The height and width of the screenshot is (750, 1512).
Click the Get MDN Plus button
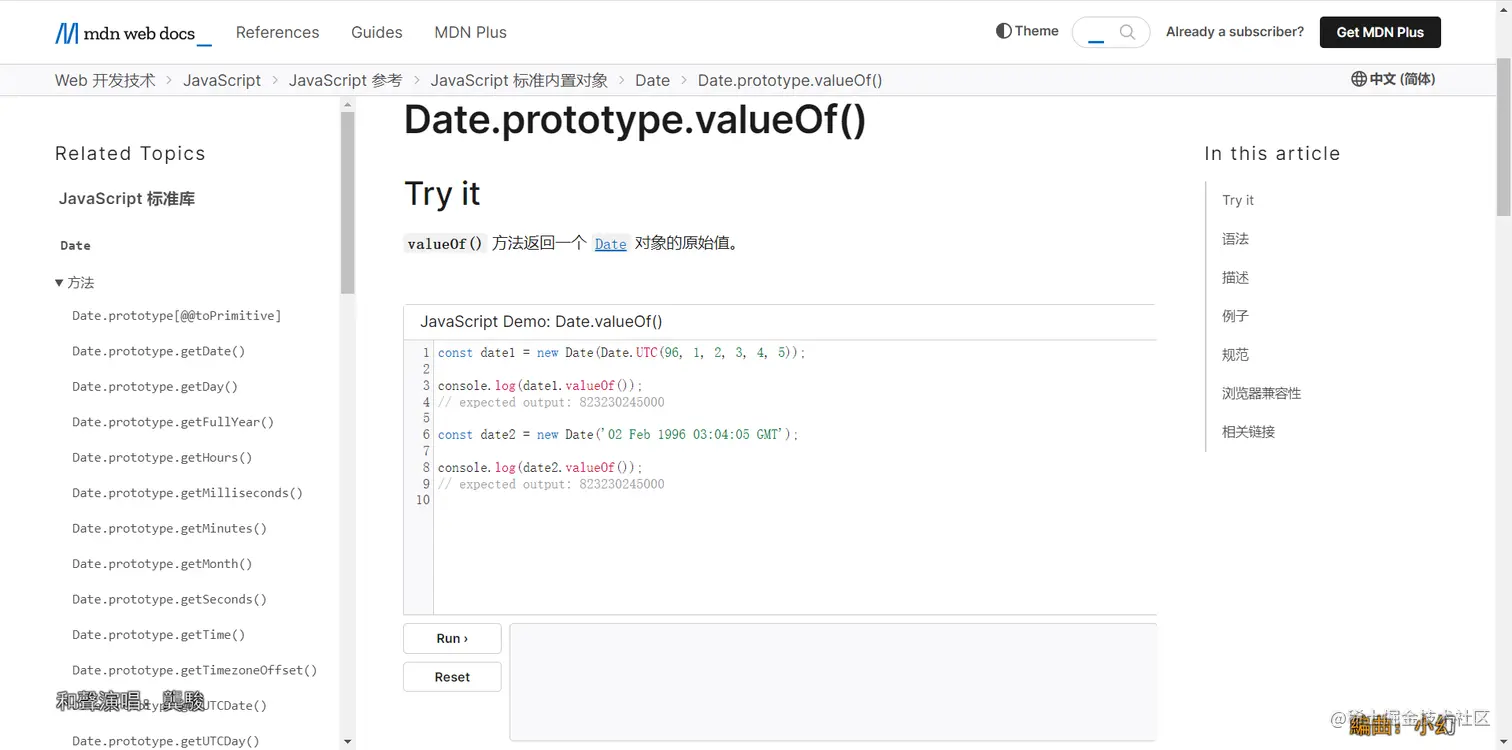tap(1380, 32)
